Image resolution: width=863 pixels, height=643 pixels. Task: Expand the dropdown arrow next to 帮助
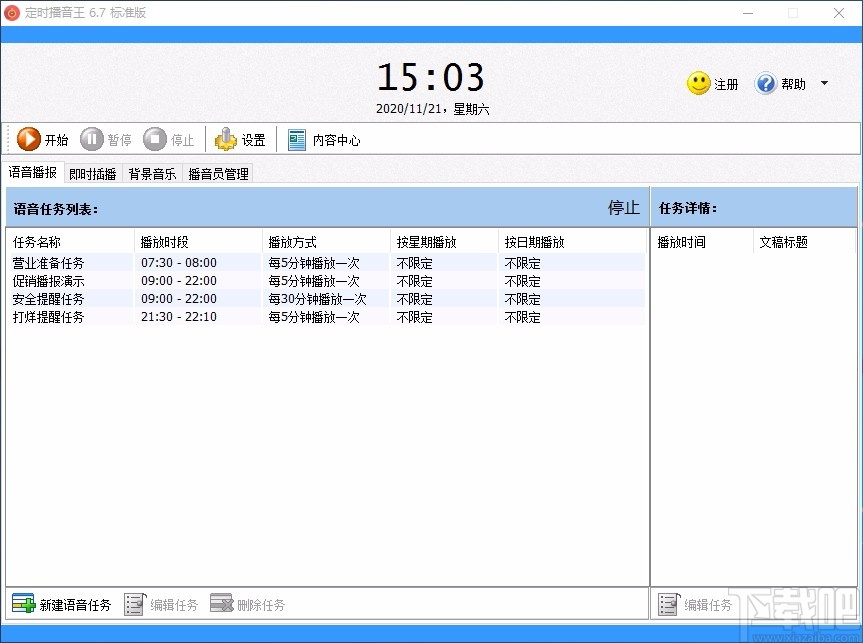(824, 84)
